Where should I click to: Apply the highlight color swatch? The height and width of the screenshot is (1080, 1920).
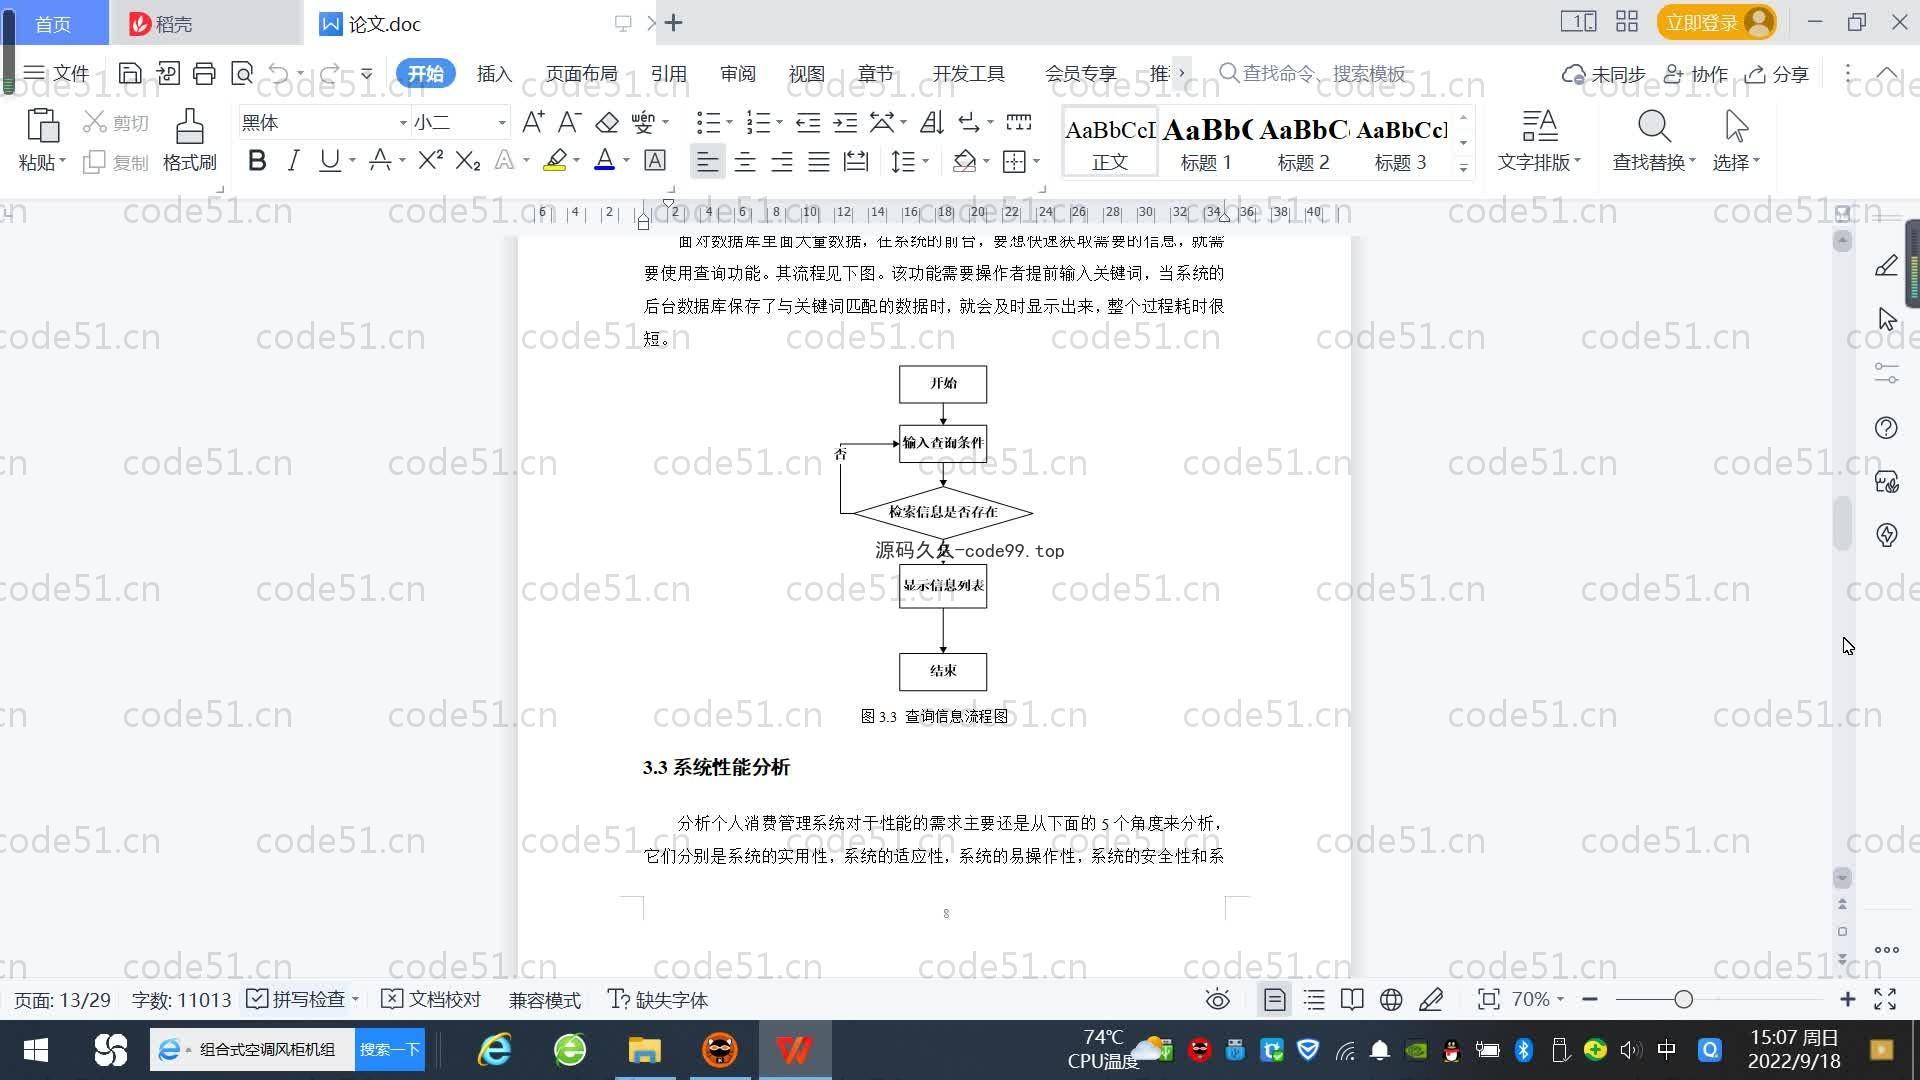[x=555, y=160]
